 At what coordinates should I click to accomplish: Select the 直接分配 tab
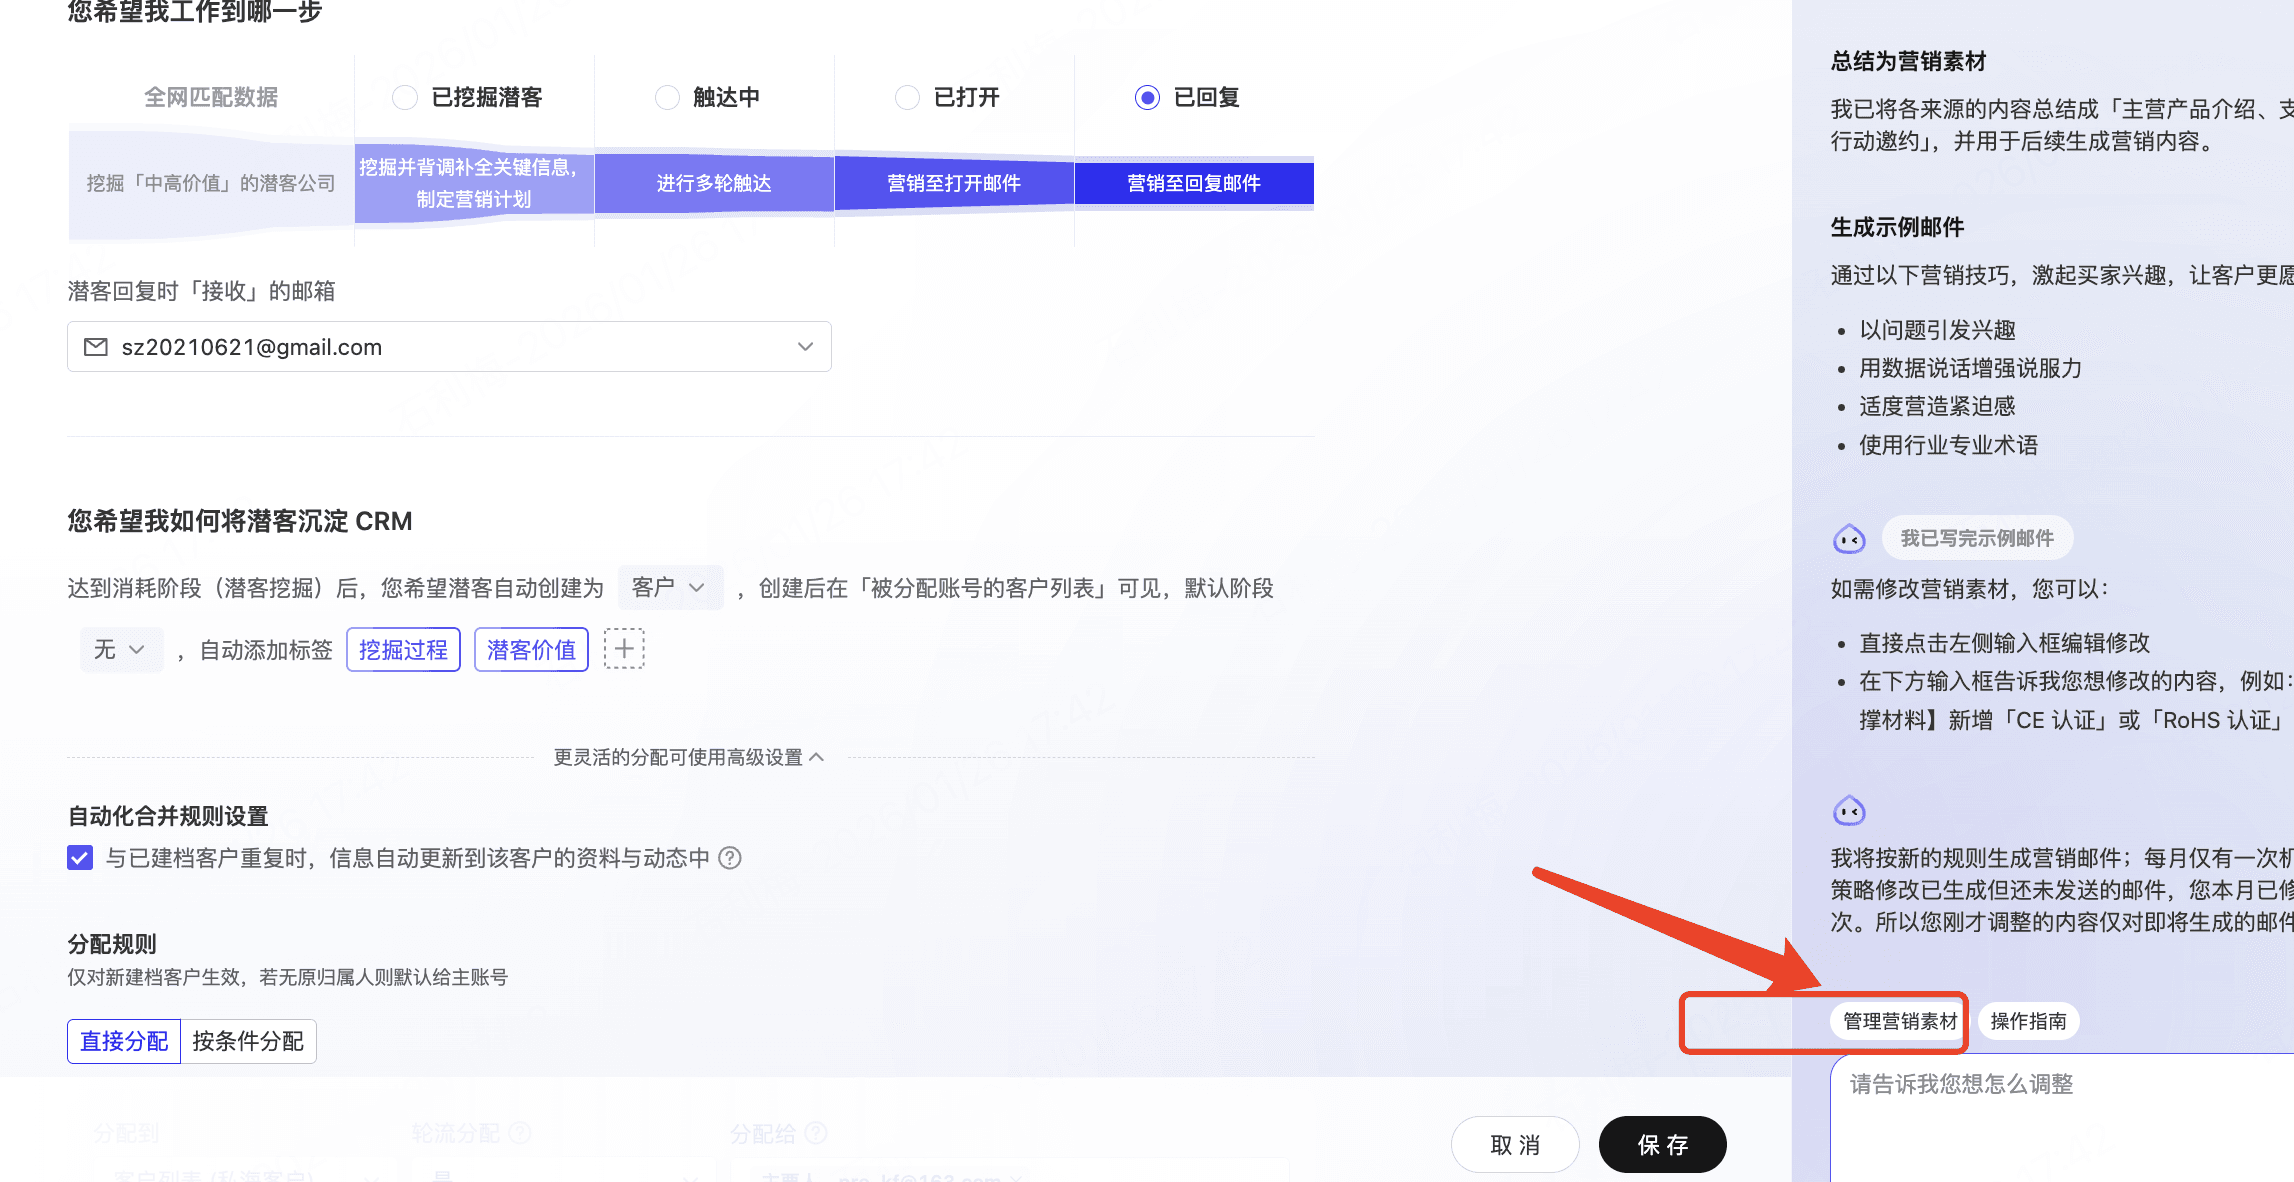[x=124, y=1041]
